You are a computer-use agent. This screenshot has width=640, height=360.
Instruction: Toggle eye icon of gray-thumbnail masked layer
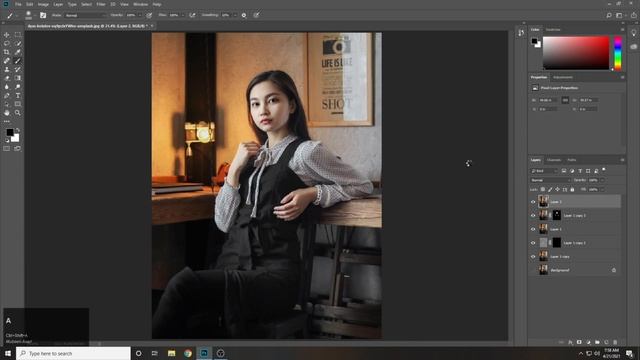[533, 243]
